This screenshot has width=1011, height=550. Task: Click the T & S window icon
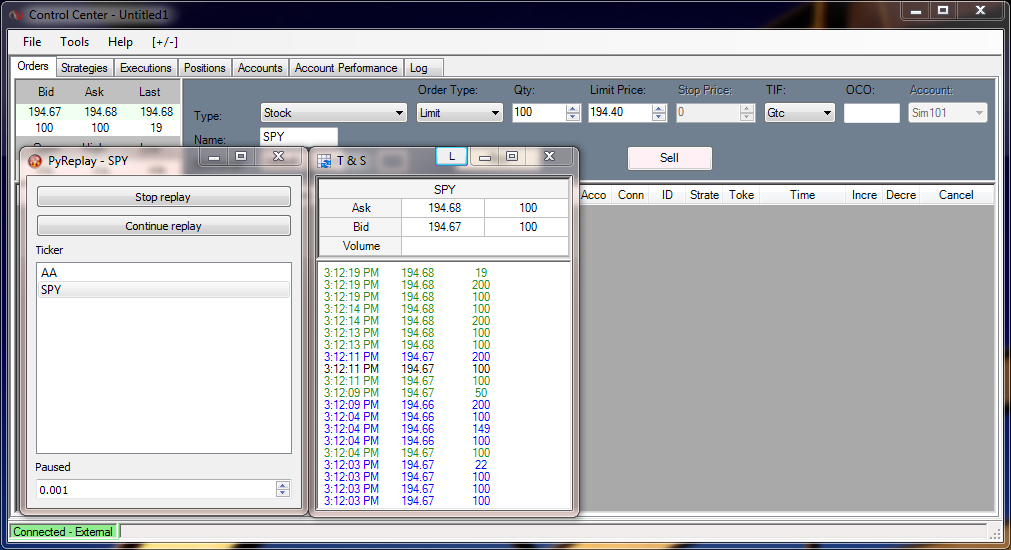coord(324,161)
